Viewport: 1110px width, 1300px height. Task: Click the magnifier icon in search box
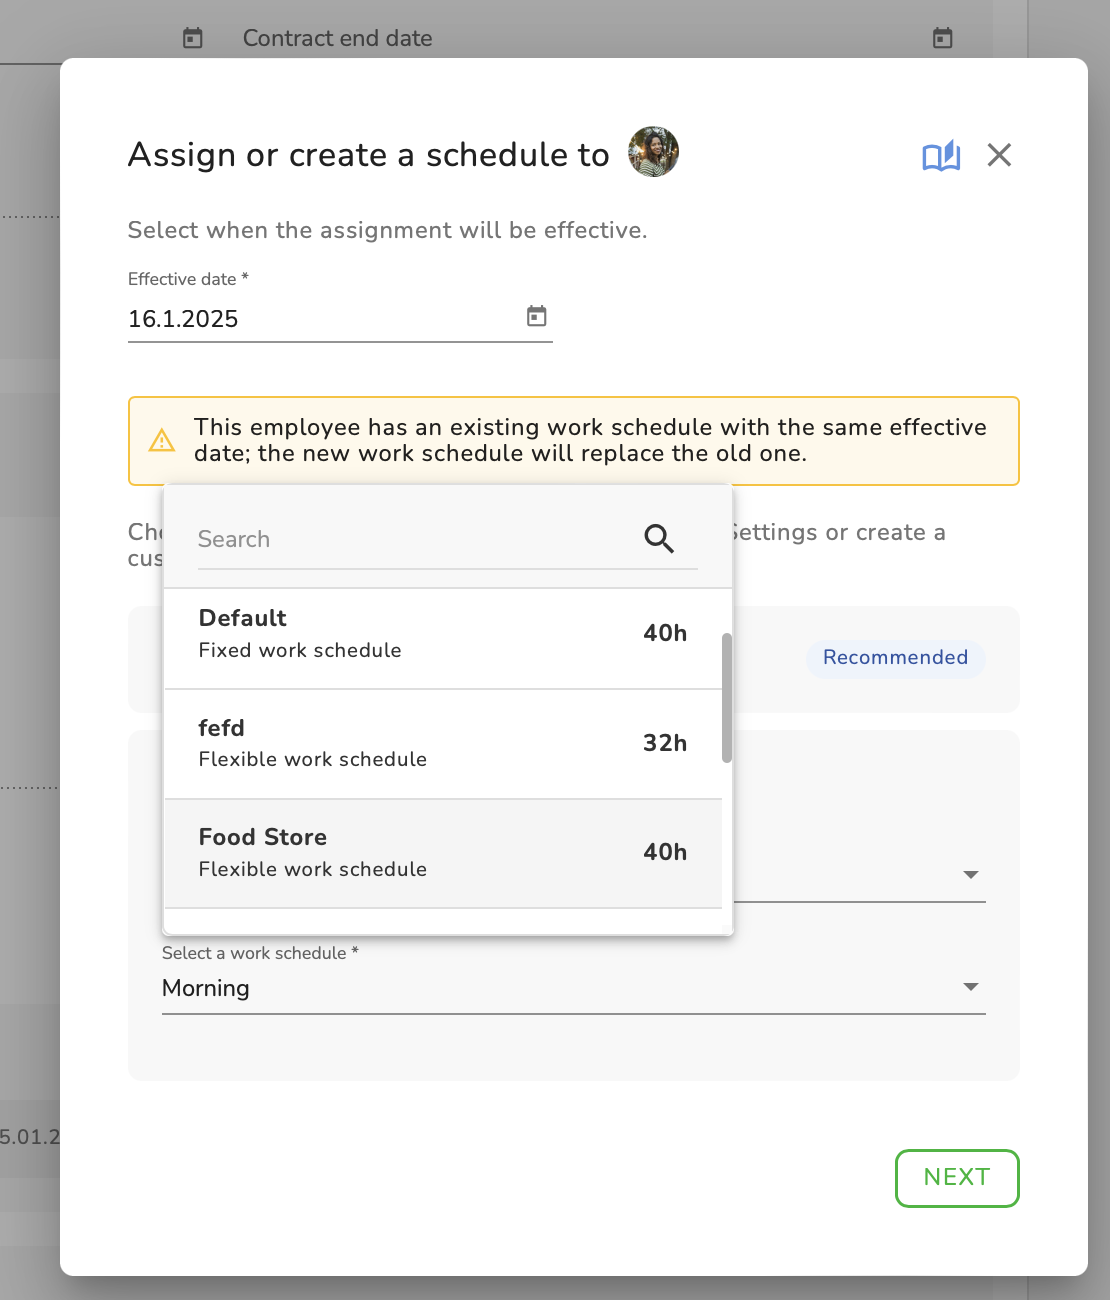point(659,539)
